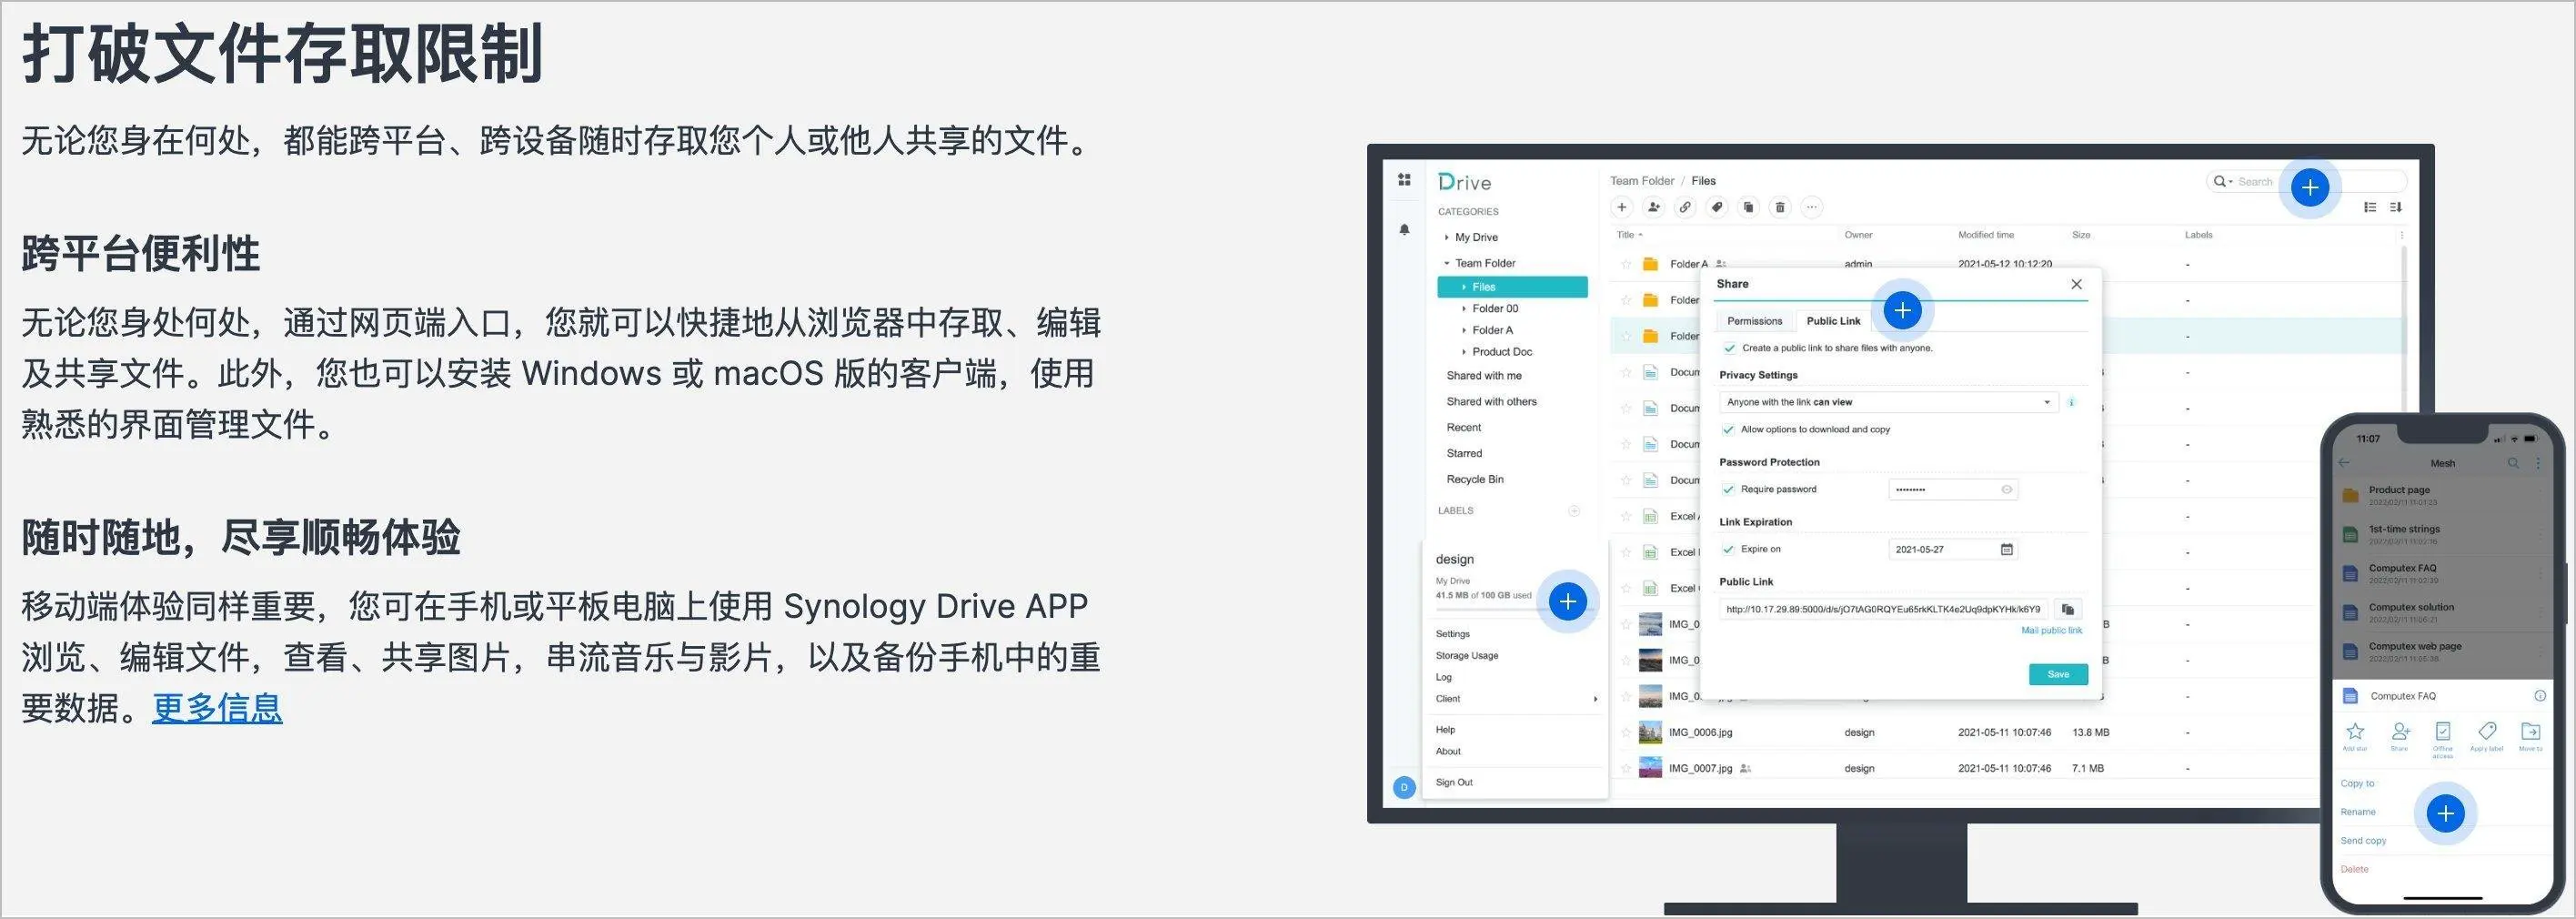Viewport: 2576px width, 919px height.
Task: Click the 更多信息 link
Action: [x=217, y=708]
